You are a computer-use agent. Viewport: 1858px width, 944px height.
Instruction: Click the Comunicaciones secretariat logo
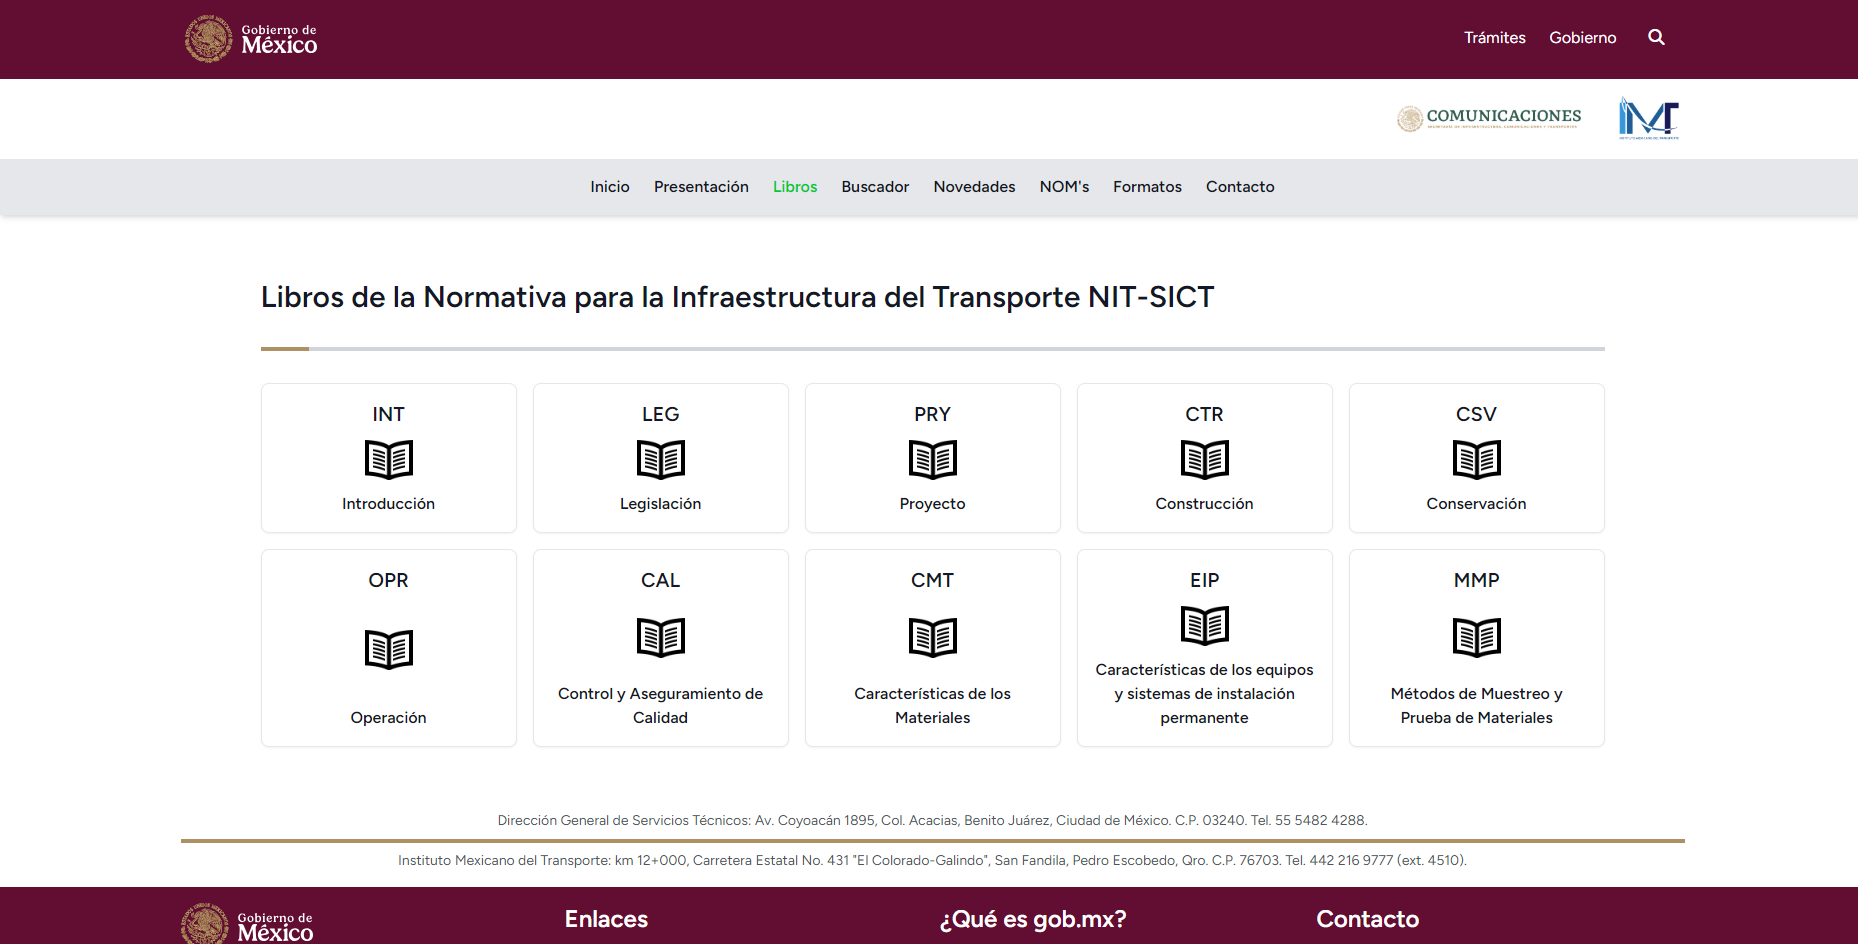tap(1489, 118)
